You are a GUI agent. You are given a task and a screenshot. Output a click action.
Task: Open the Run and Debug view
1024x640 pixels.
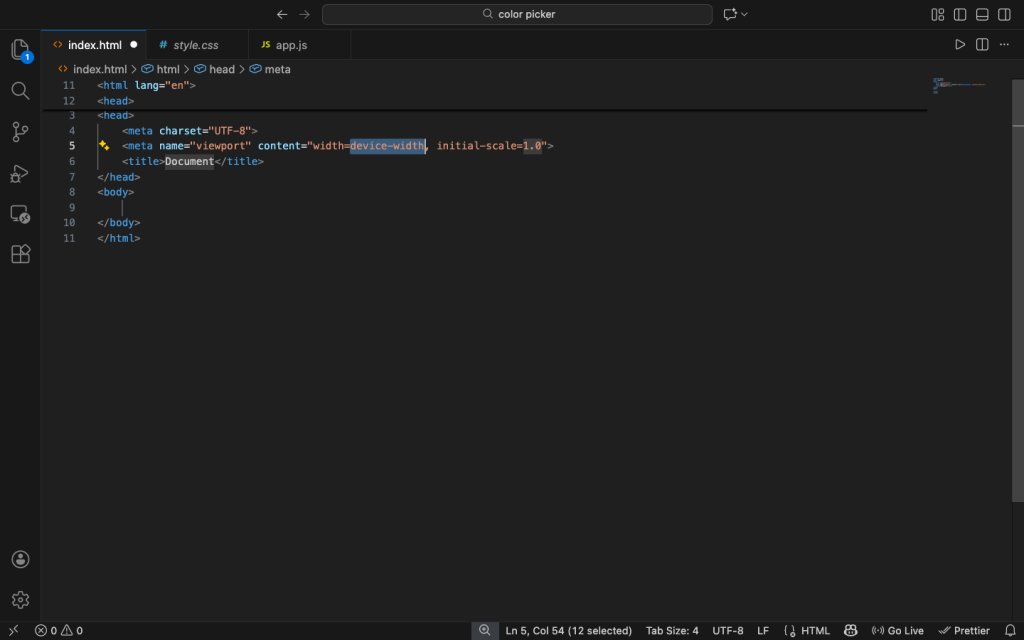(20, 173)
